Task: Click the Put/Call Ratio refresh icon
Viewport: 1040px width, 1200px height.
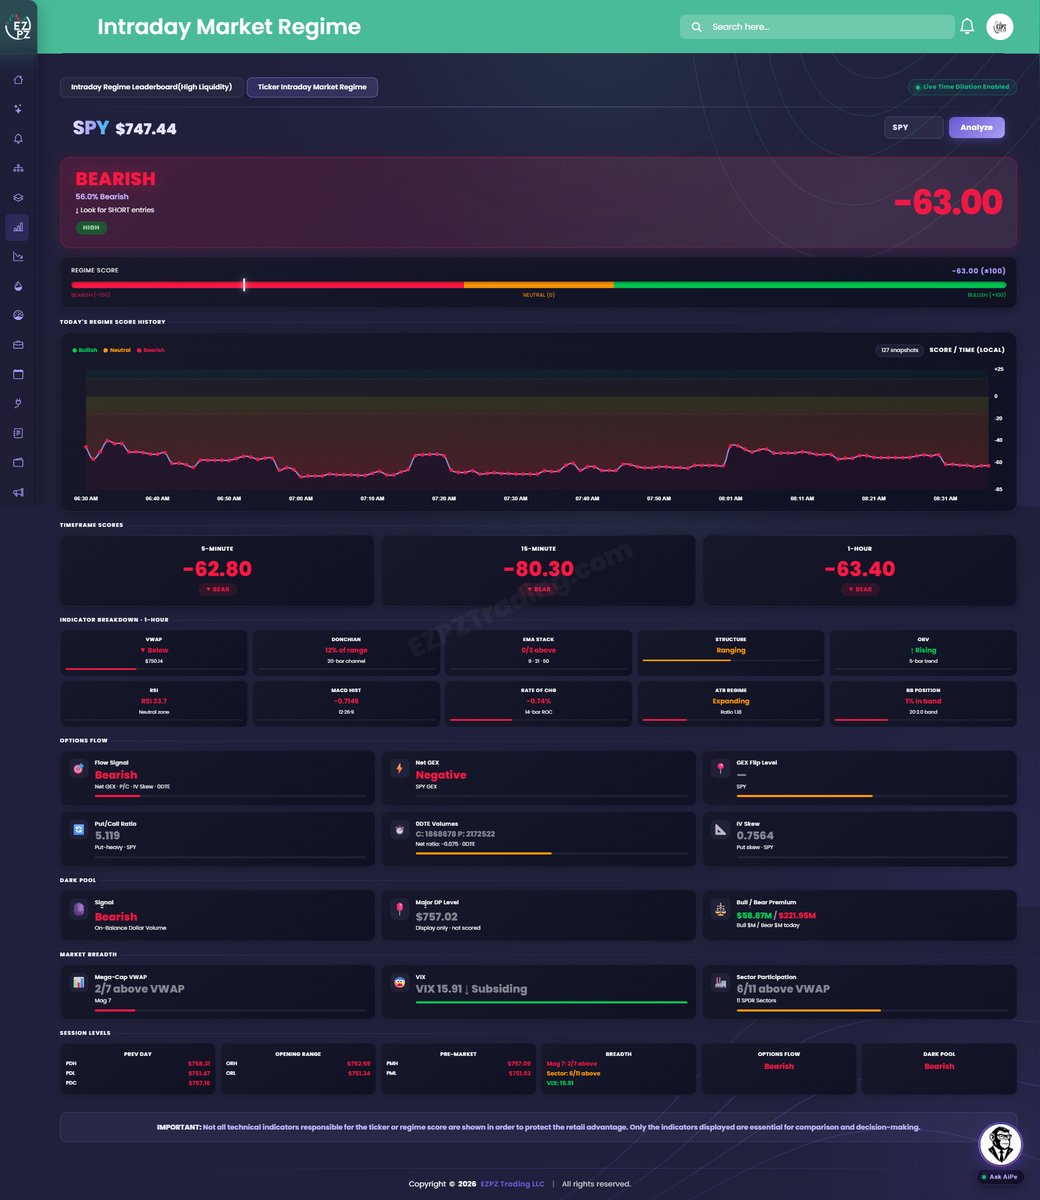Action: coord(77,830)
